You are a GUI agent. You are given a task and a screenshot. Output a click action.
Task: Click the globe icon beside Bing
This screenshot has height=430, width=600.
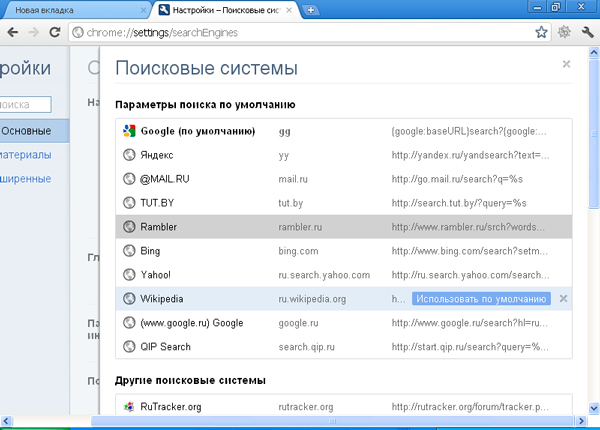[x=129, y=251]
